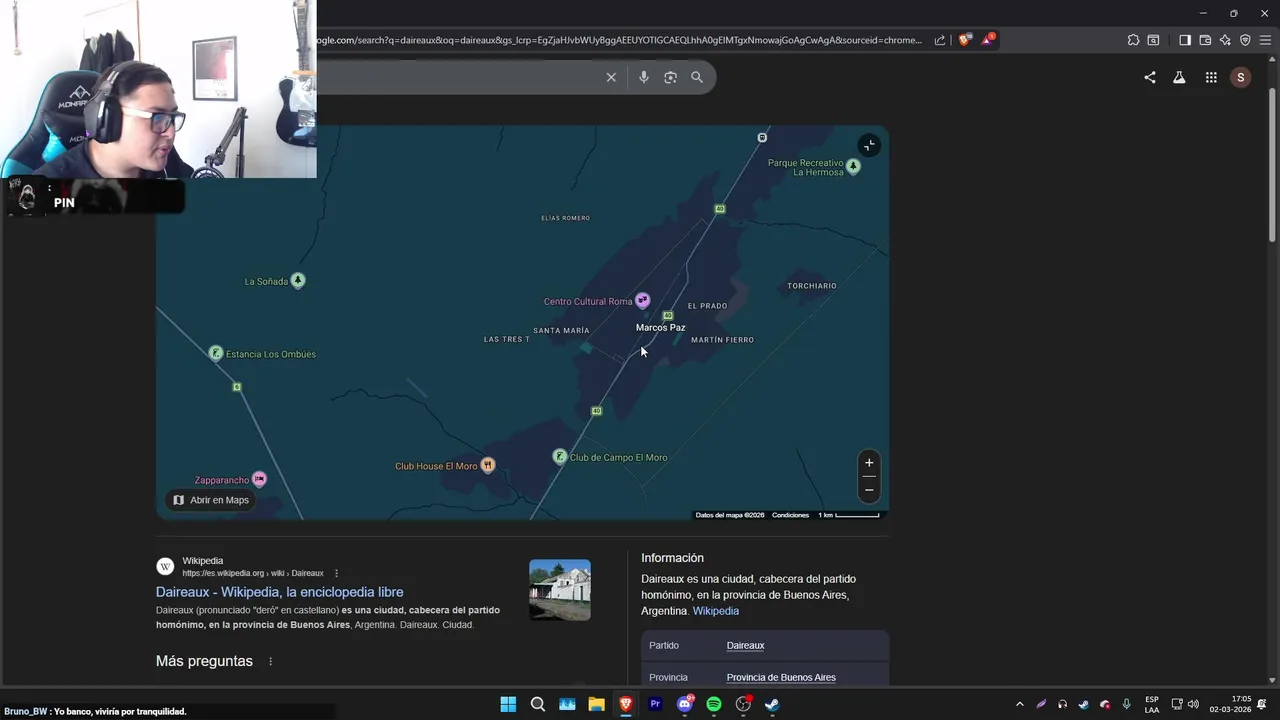Open taskbar clock and date
This screenshot has width=1280, height=720.
(x=1230, y=704)
